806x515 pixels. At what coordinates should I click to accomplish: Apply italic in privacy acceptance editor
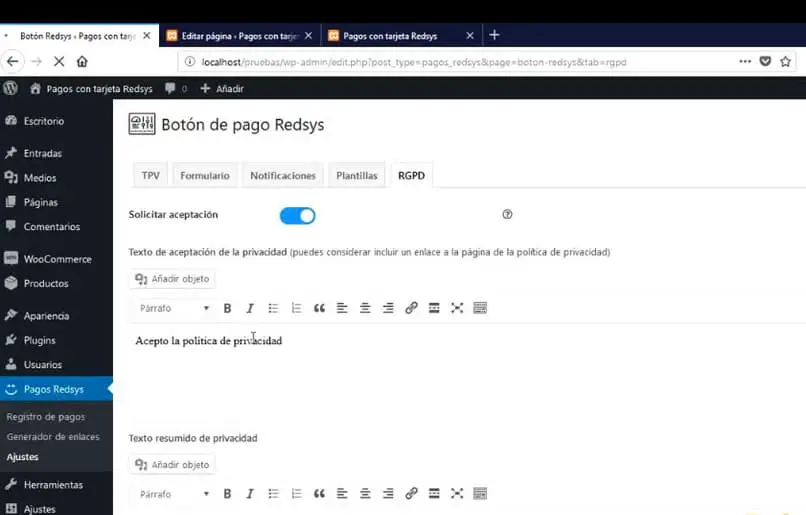click(250, 308)
